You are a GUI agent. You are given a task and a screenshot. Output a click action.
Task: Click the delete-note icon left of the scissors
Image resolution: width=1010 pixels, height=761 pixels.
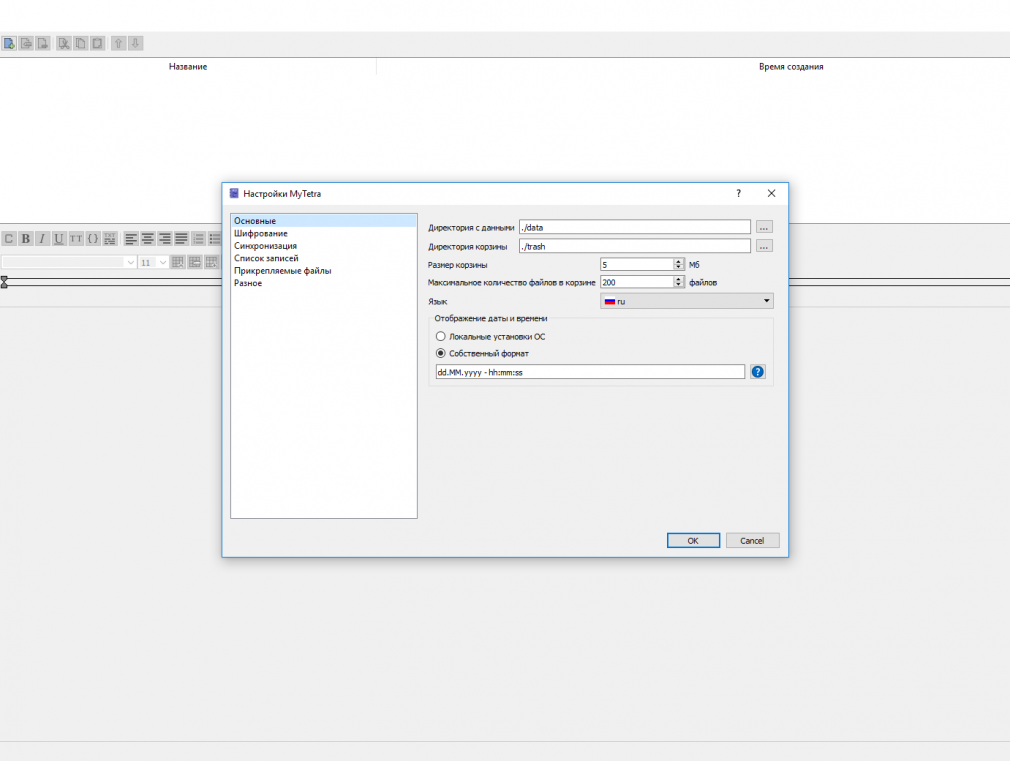pyautogui.click(x=43, y=43)
